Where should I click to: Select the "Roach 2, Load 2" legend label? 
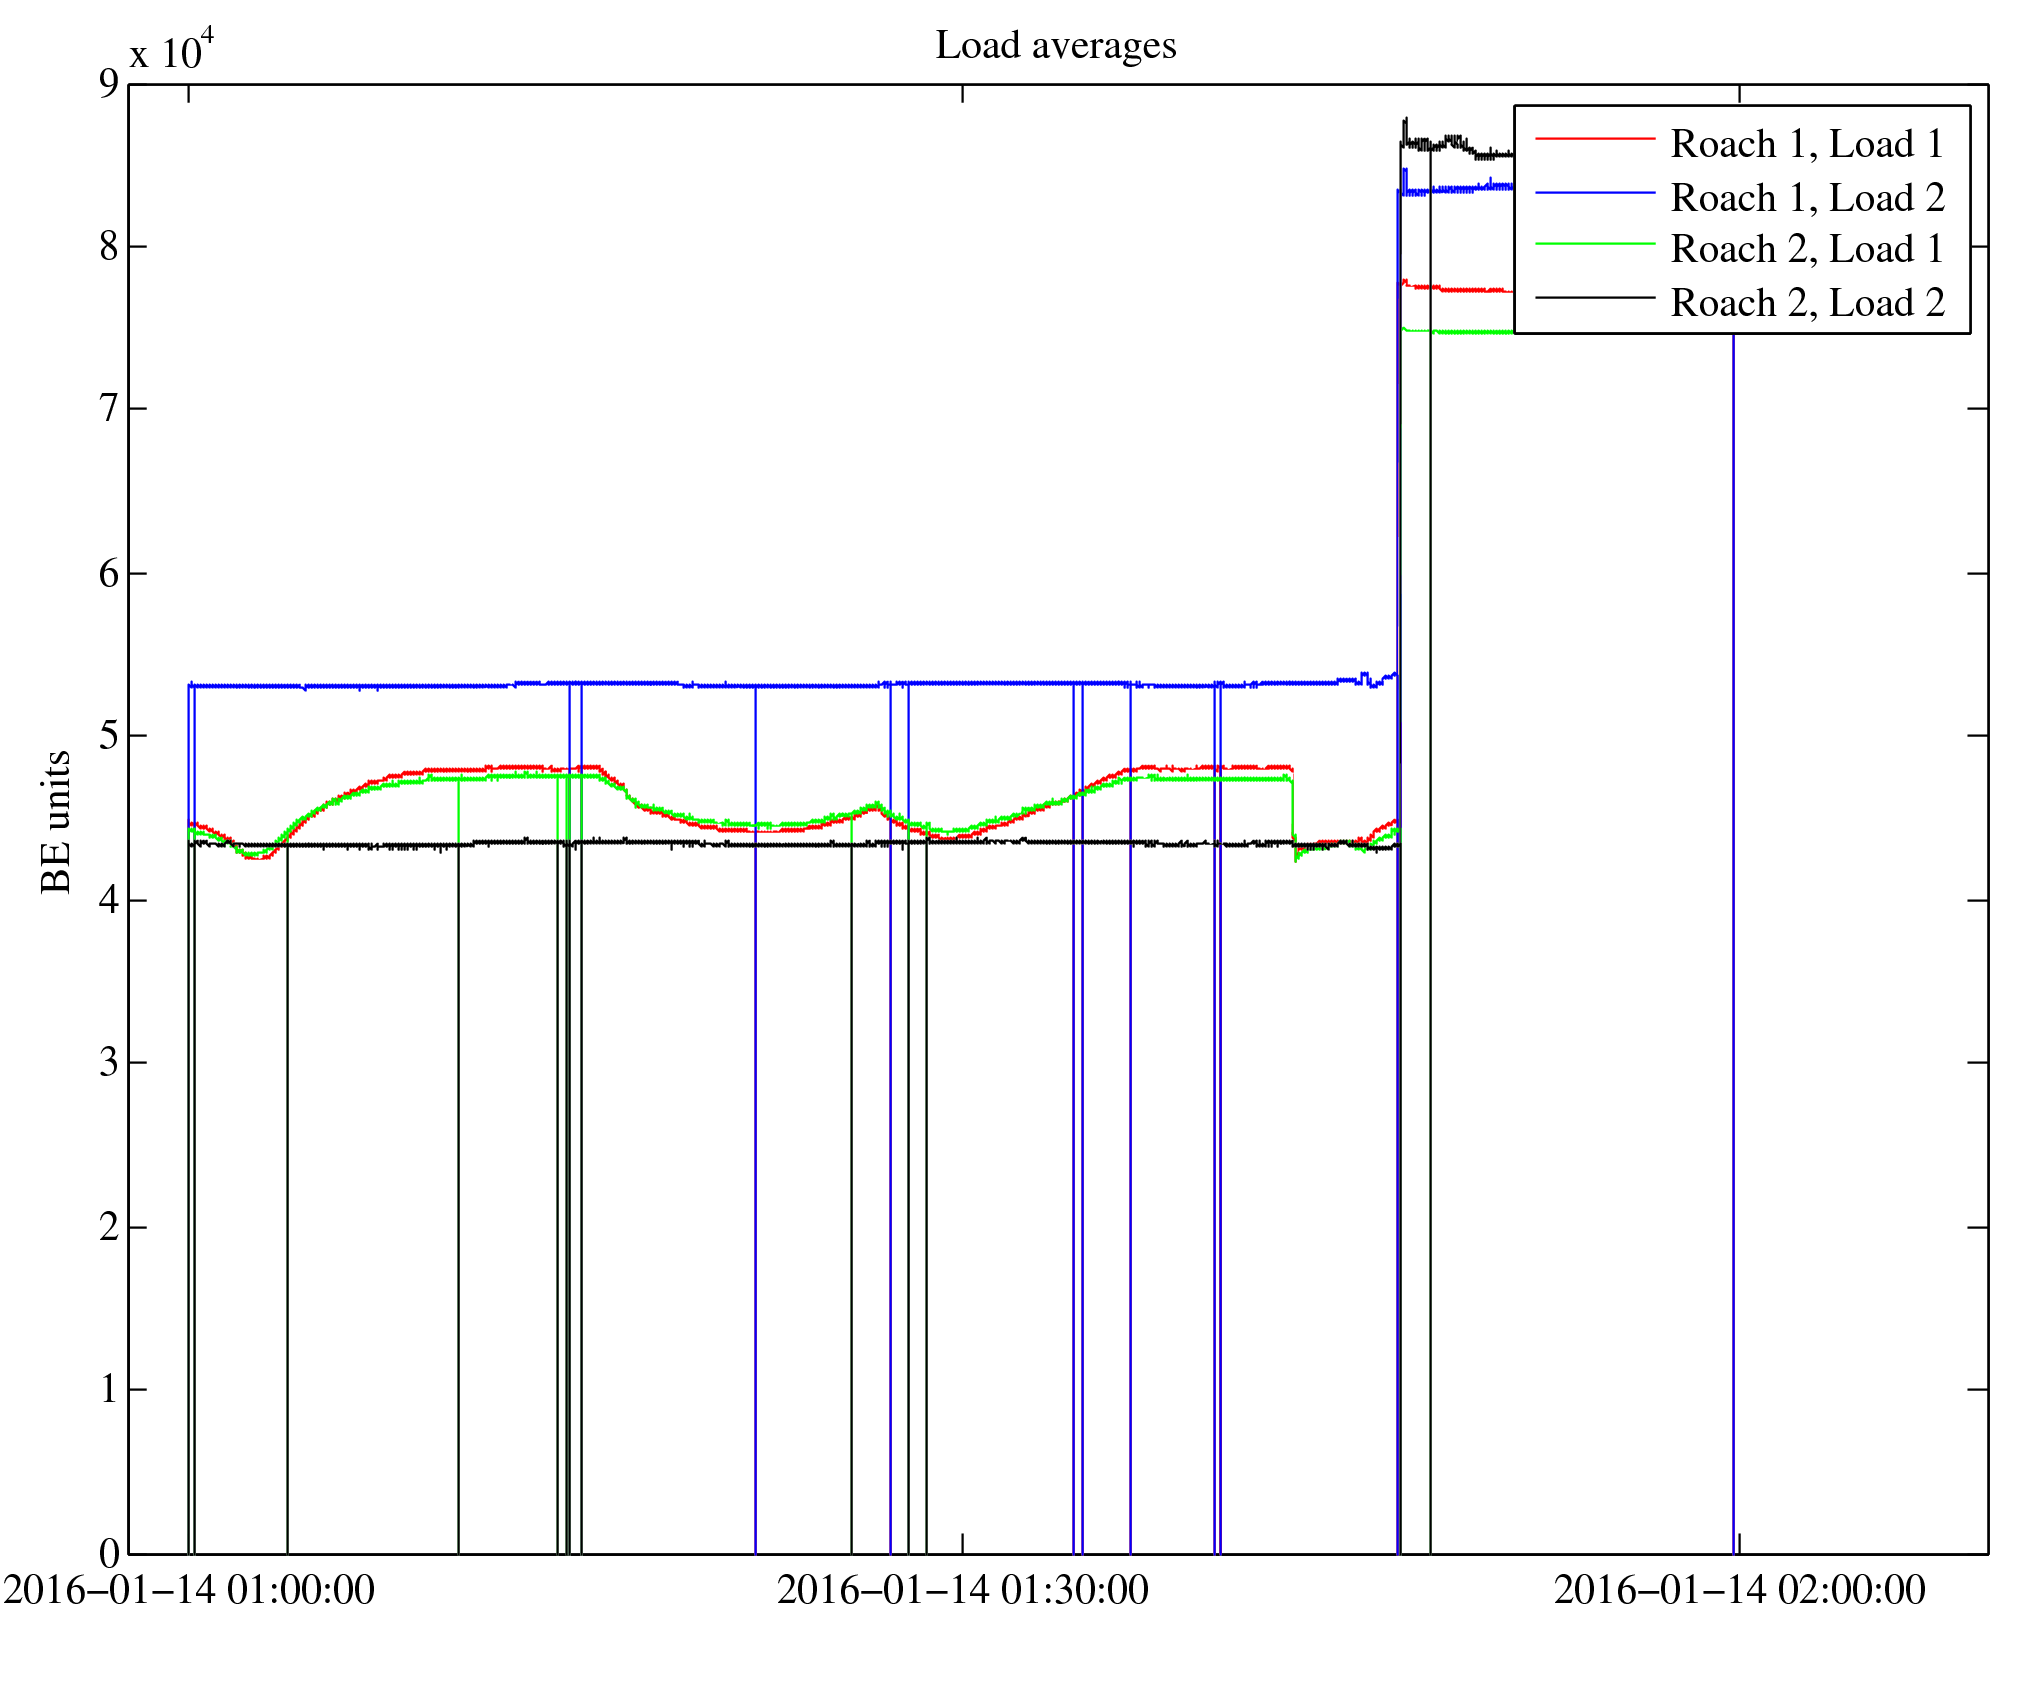click(1807, 303)
